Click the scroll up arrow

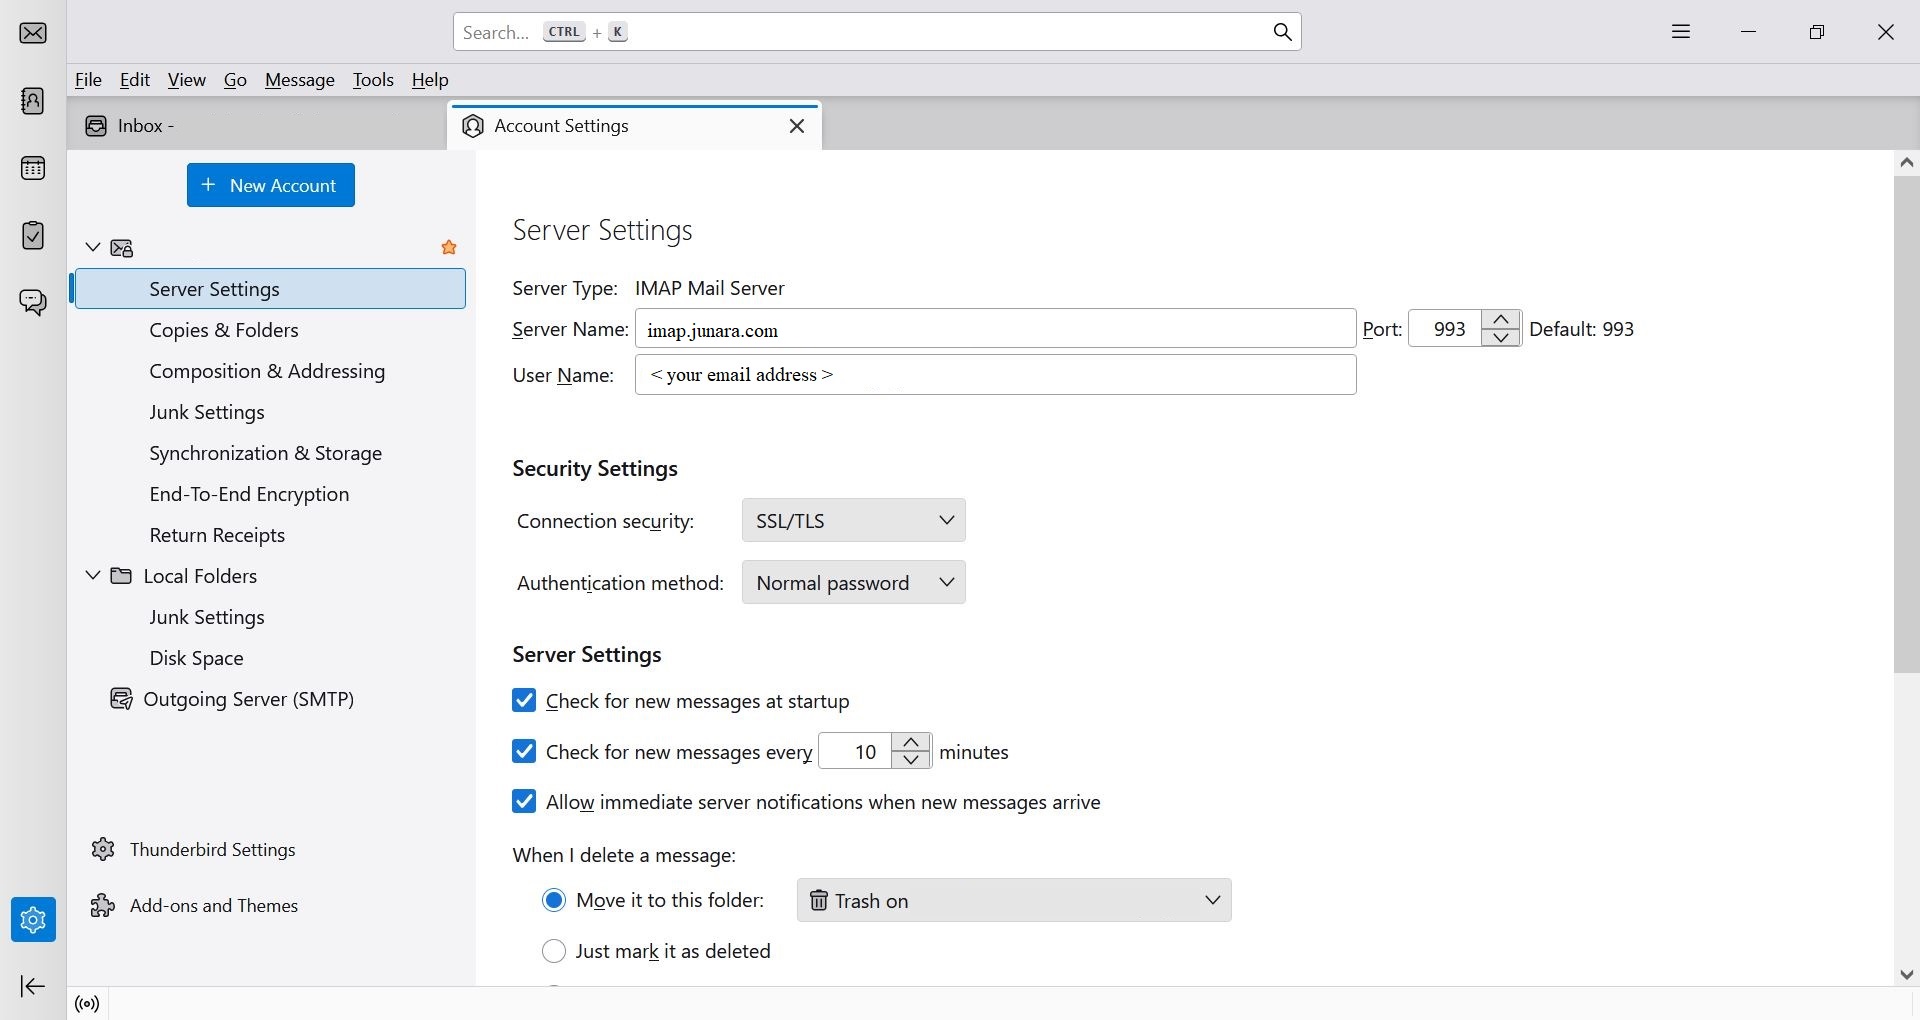(x=1906, y=162)
